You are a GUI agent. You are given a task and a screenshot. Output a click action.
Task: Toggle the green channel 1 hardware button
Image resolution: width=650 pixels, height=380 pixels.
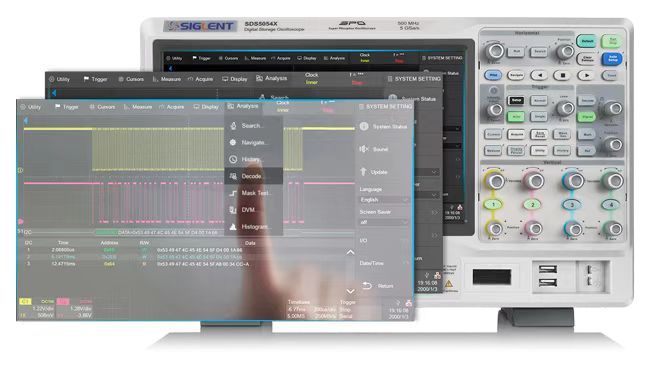tap(493, 204)
